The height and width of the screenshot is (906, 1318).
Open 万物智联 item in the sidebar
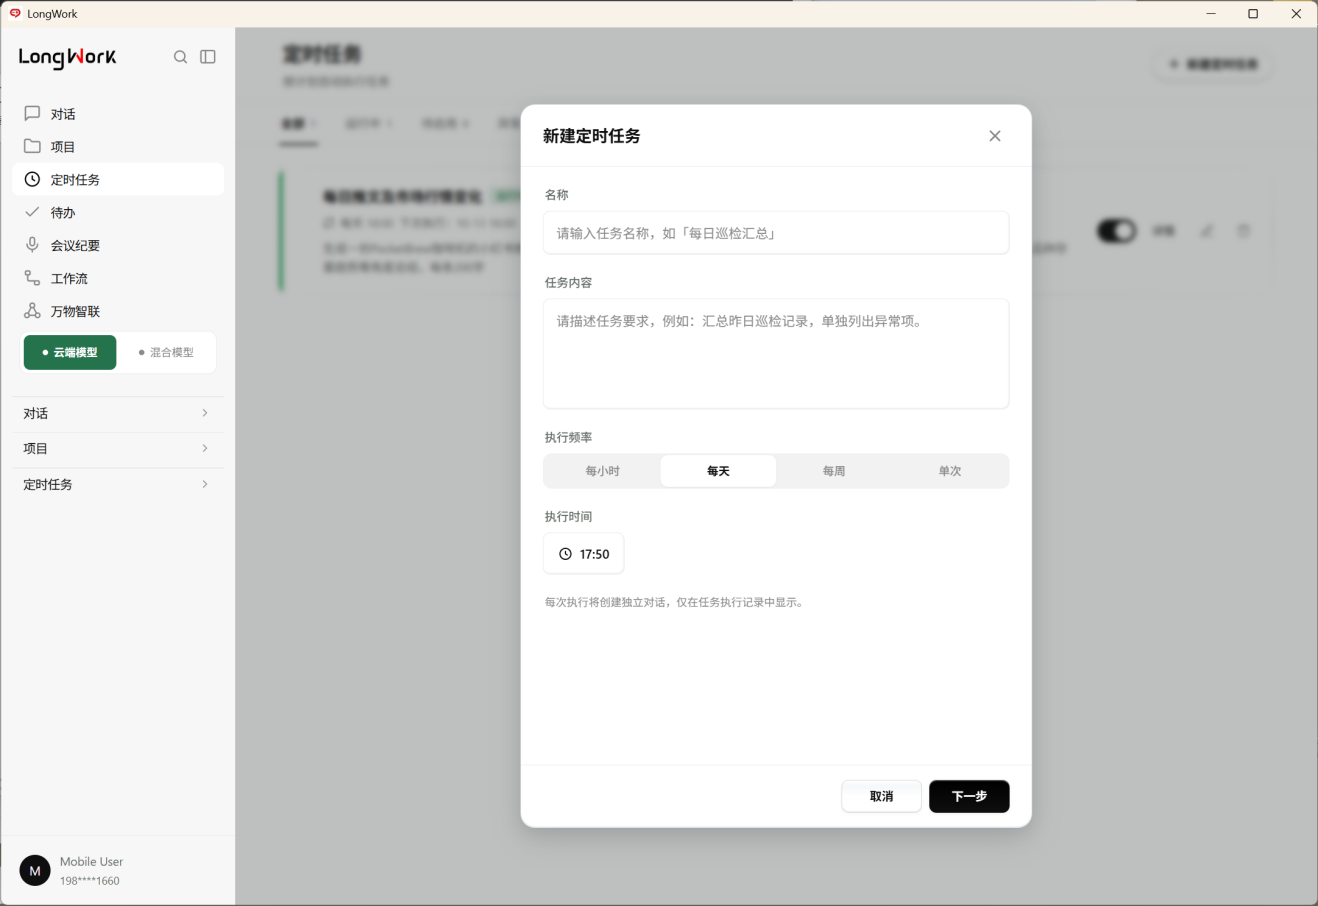[x=118, y=311]
